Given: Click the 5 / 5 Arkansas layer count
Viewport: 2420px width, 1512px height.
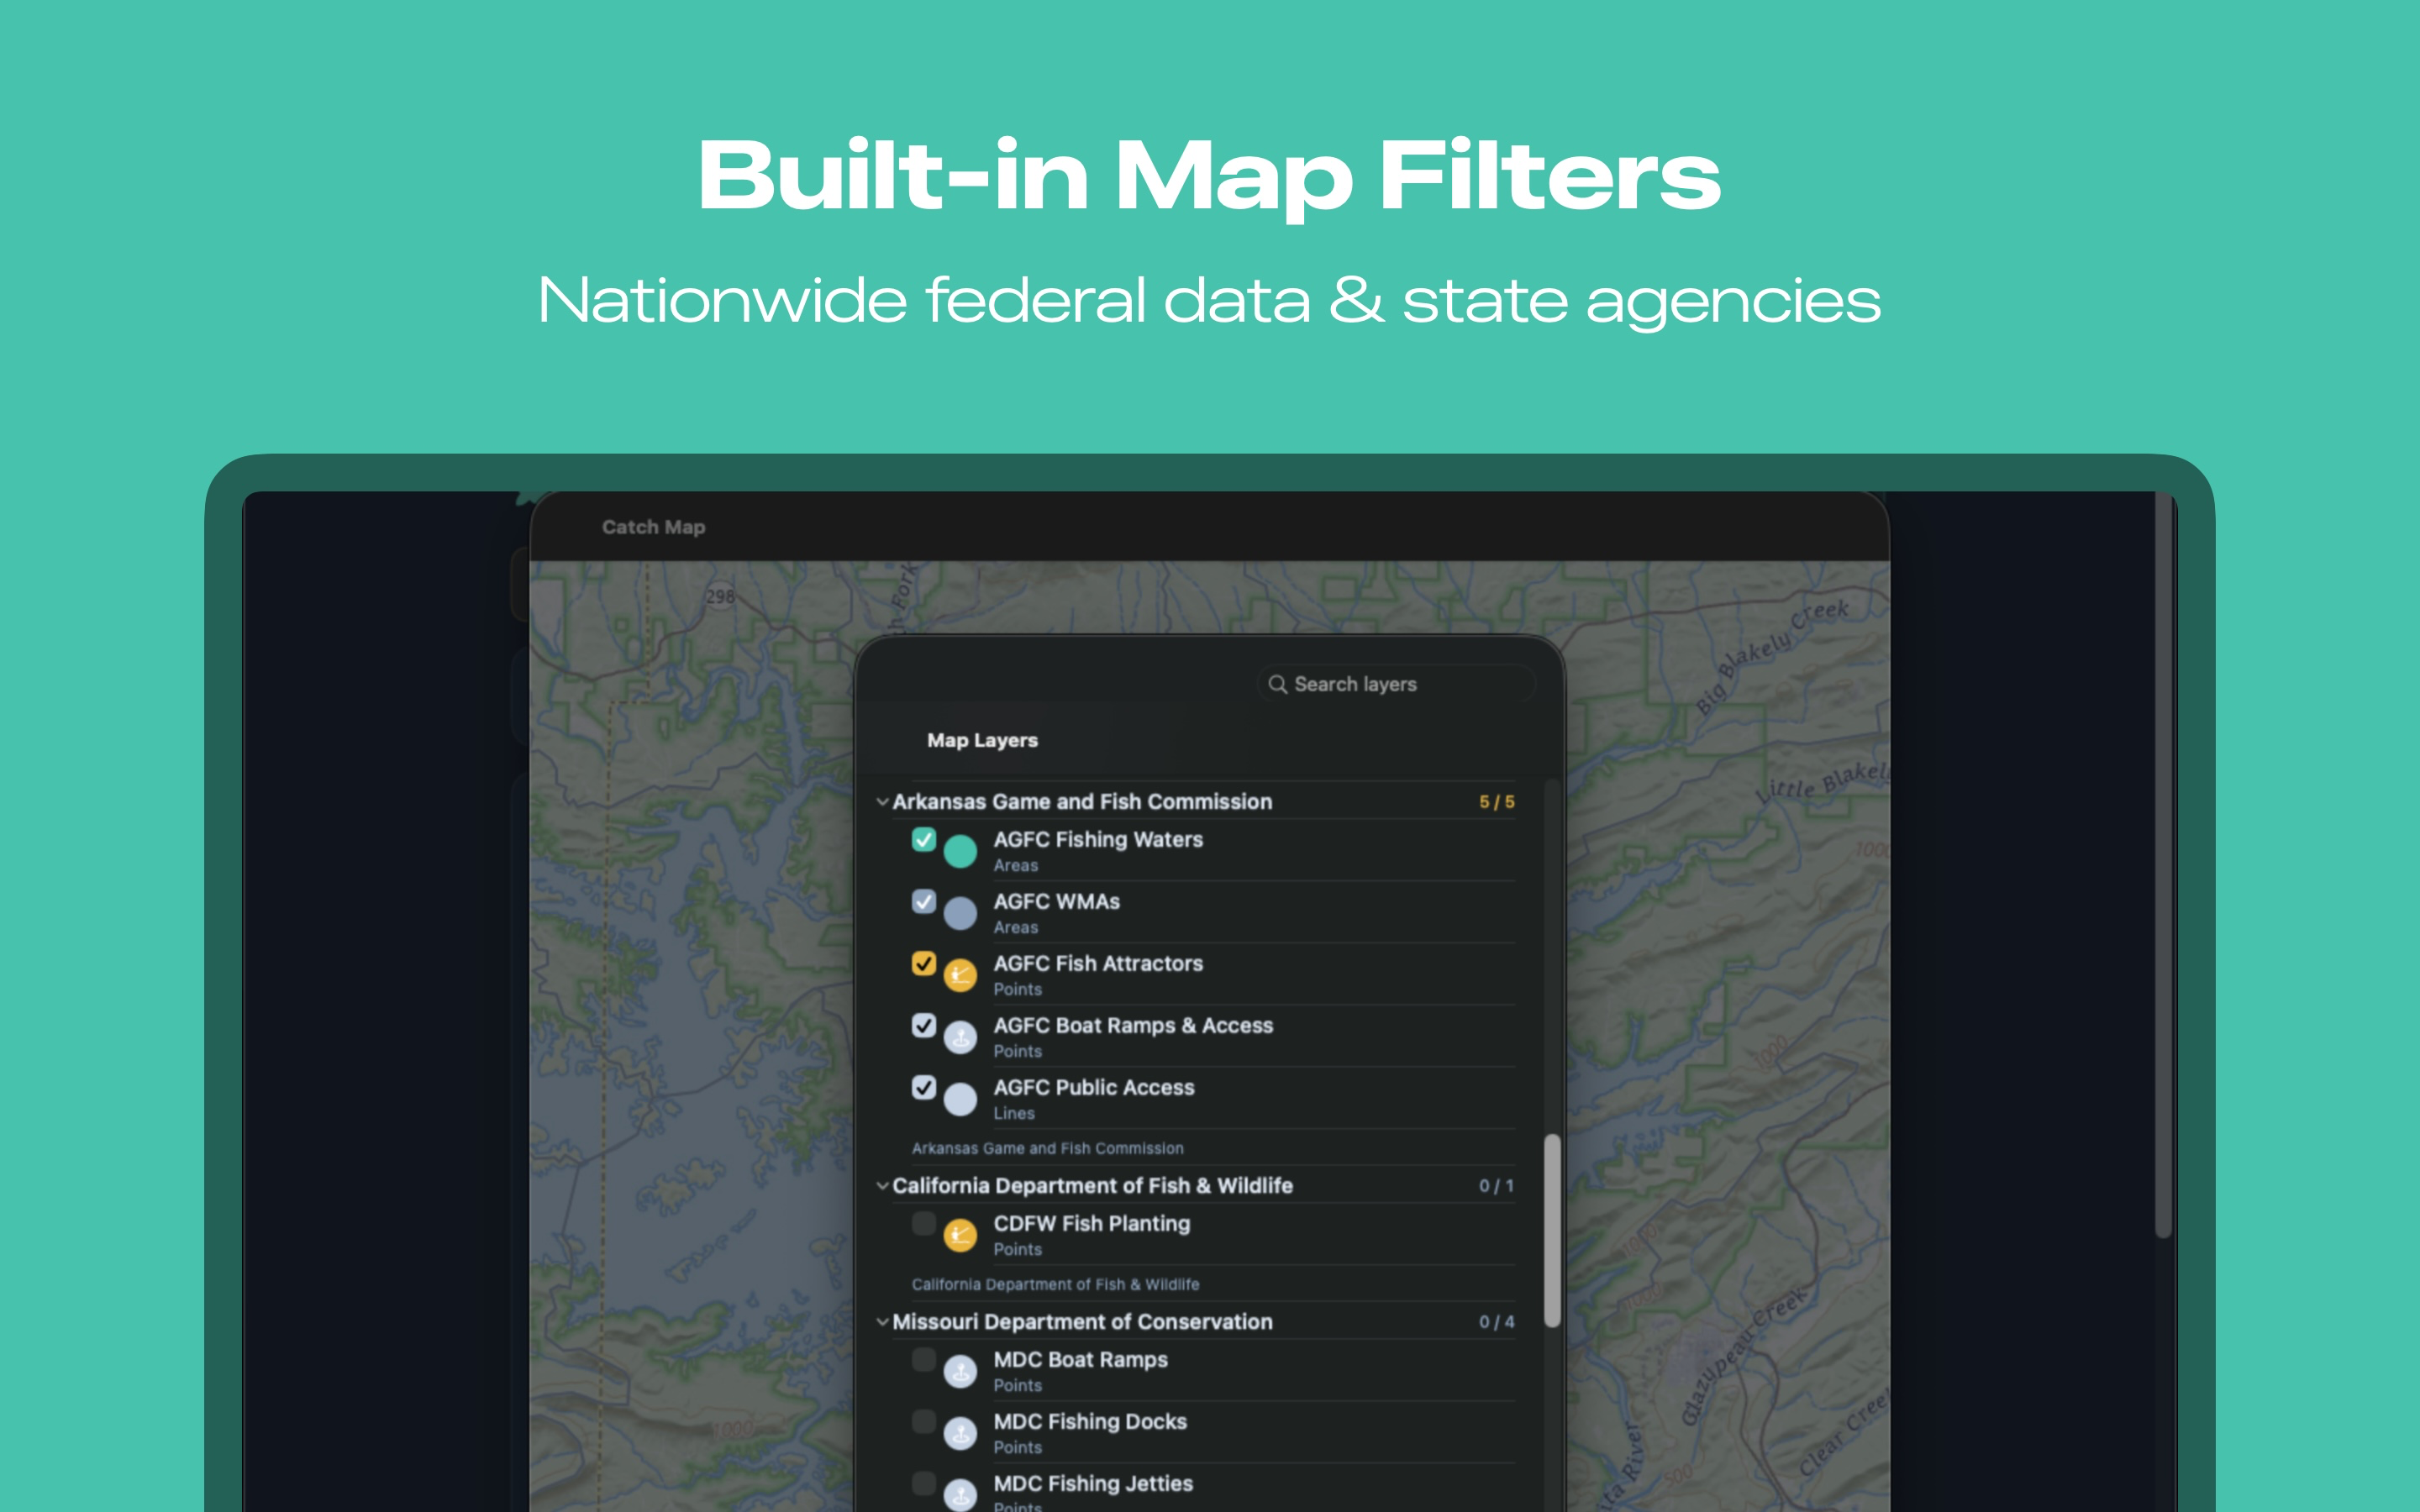Looking at the screenshot, I should click(x=1497, y=802).
